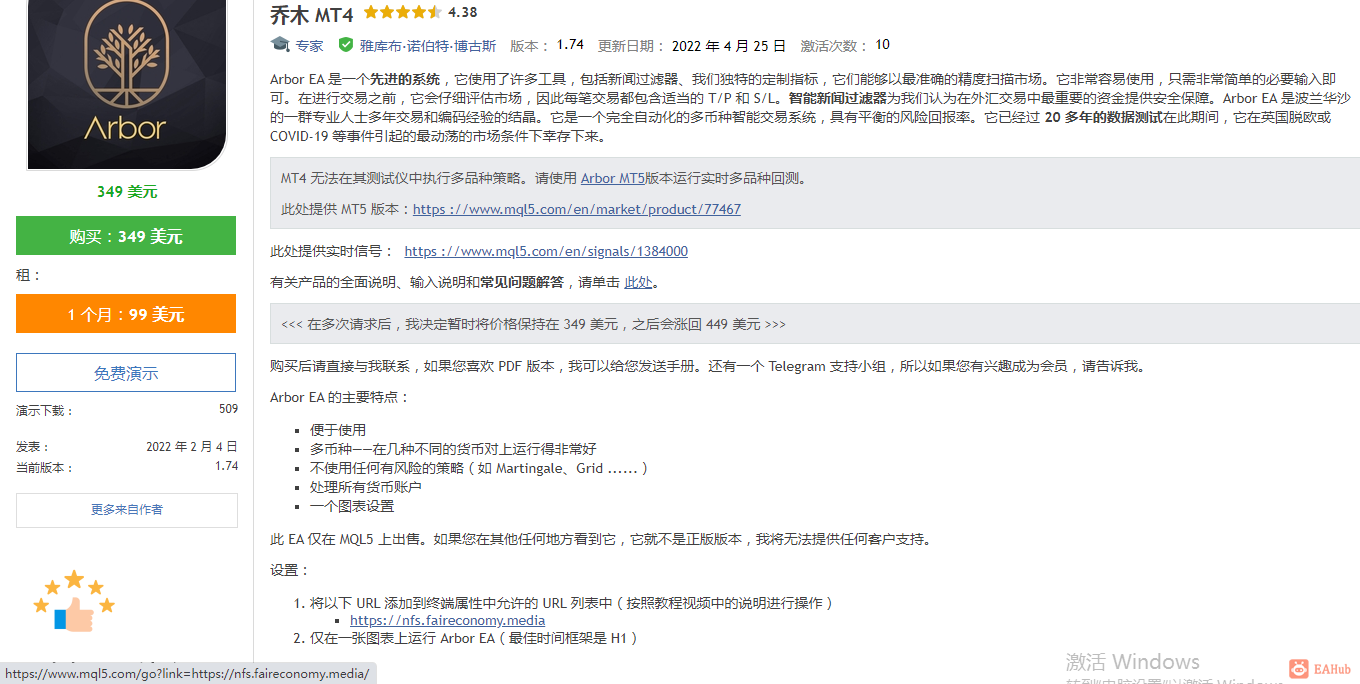Open the signals/1384000 URL link
Screen dimensions: 1360x684
tap(546, 252)
